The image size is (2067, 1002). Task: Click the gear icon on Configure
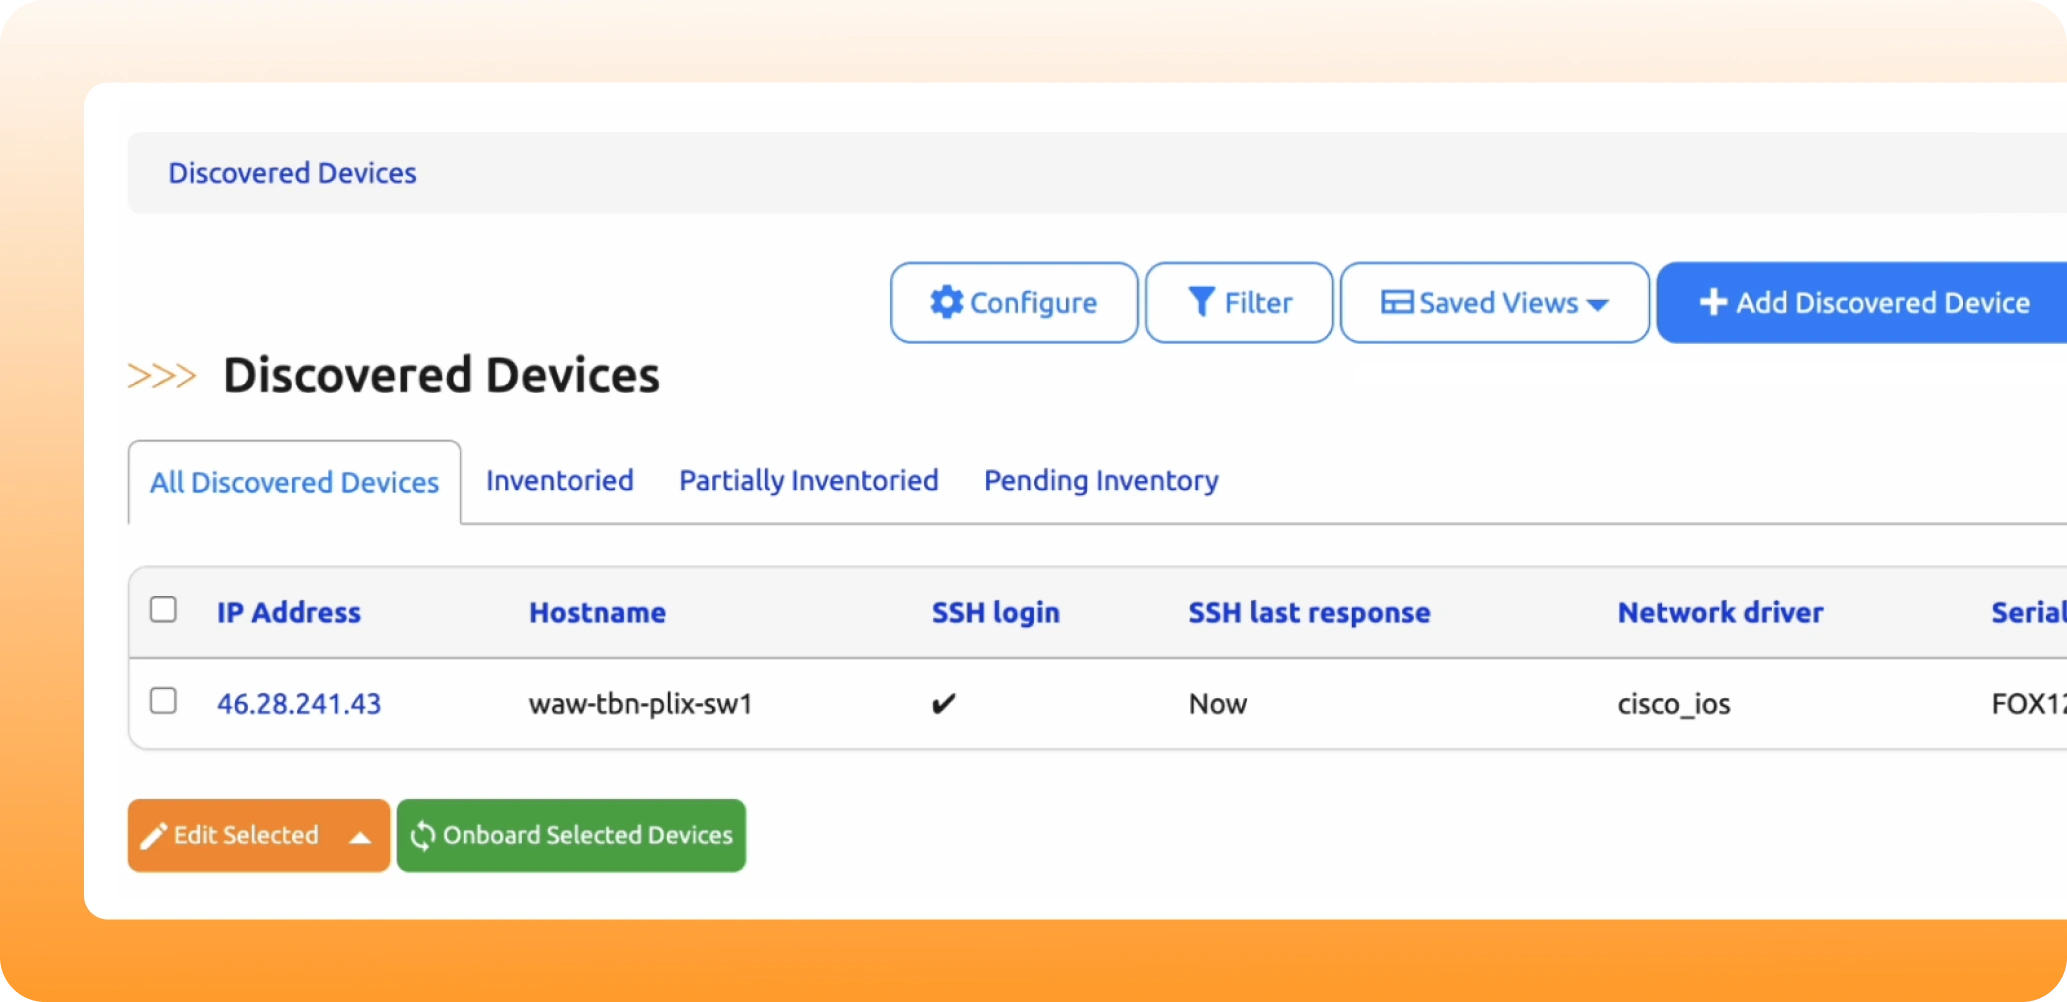pyautogui.click(x=946, y=302)
